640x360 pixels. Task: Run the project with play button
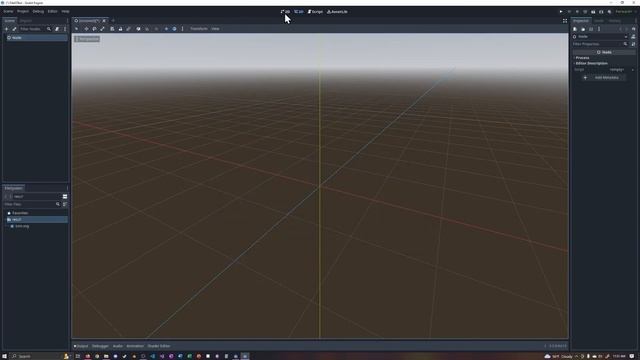561,12
